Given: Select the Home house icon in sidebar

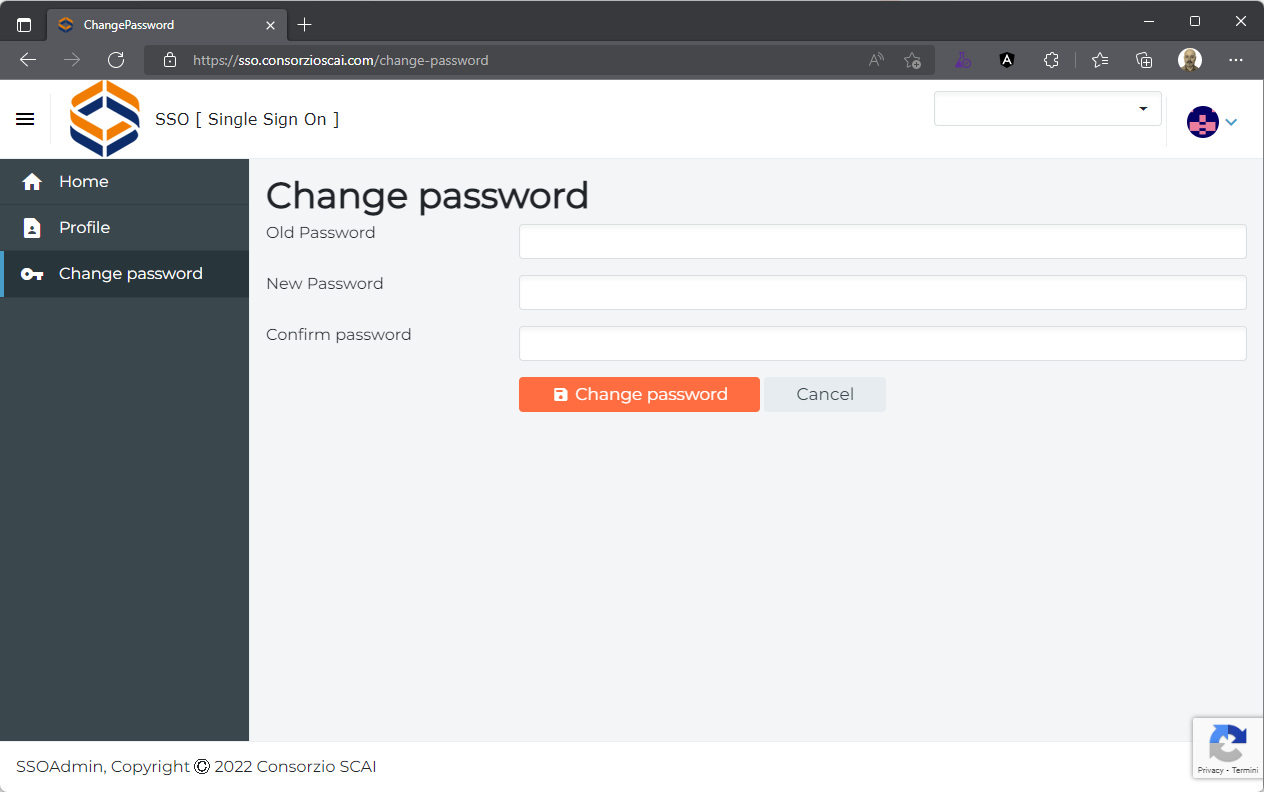Looking at the screenshot, I should tap(32, 181).
